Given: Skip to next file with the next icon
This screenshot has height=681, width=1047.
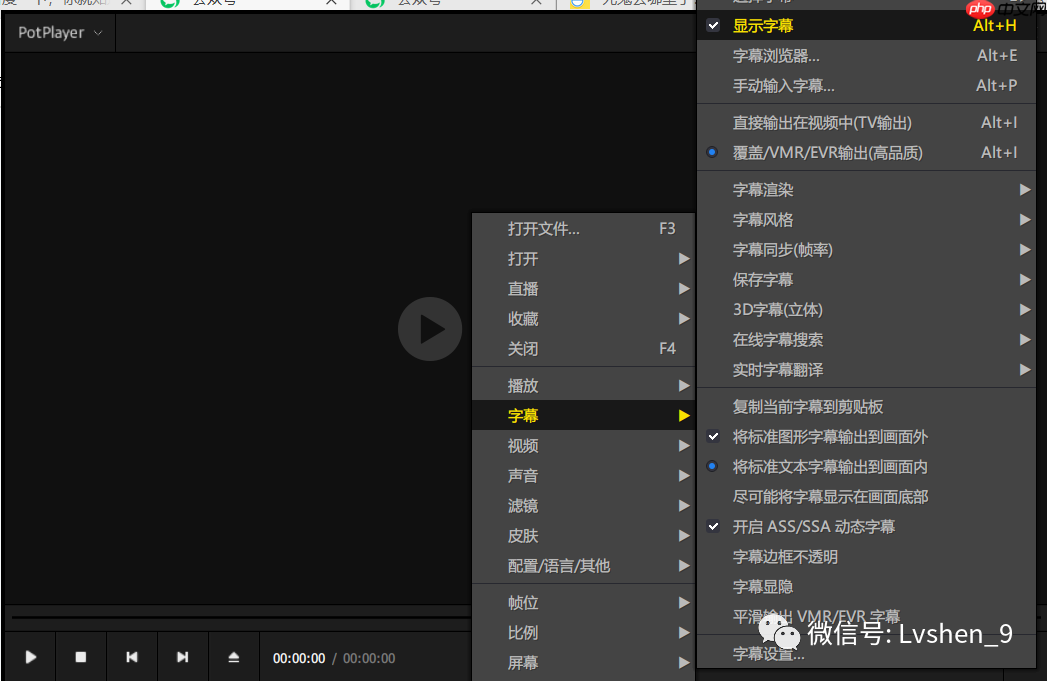Looking at the screenshot, I should coord(183,657).
